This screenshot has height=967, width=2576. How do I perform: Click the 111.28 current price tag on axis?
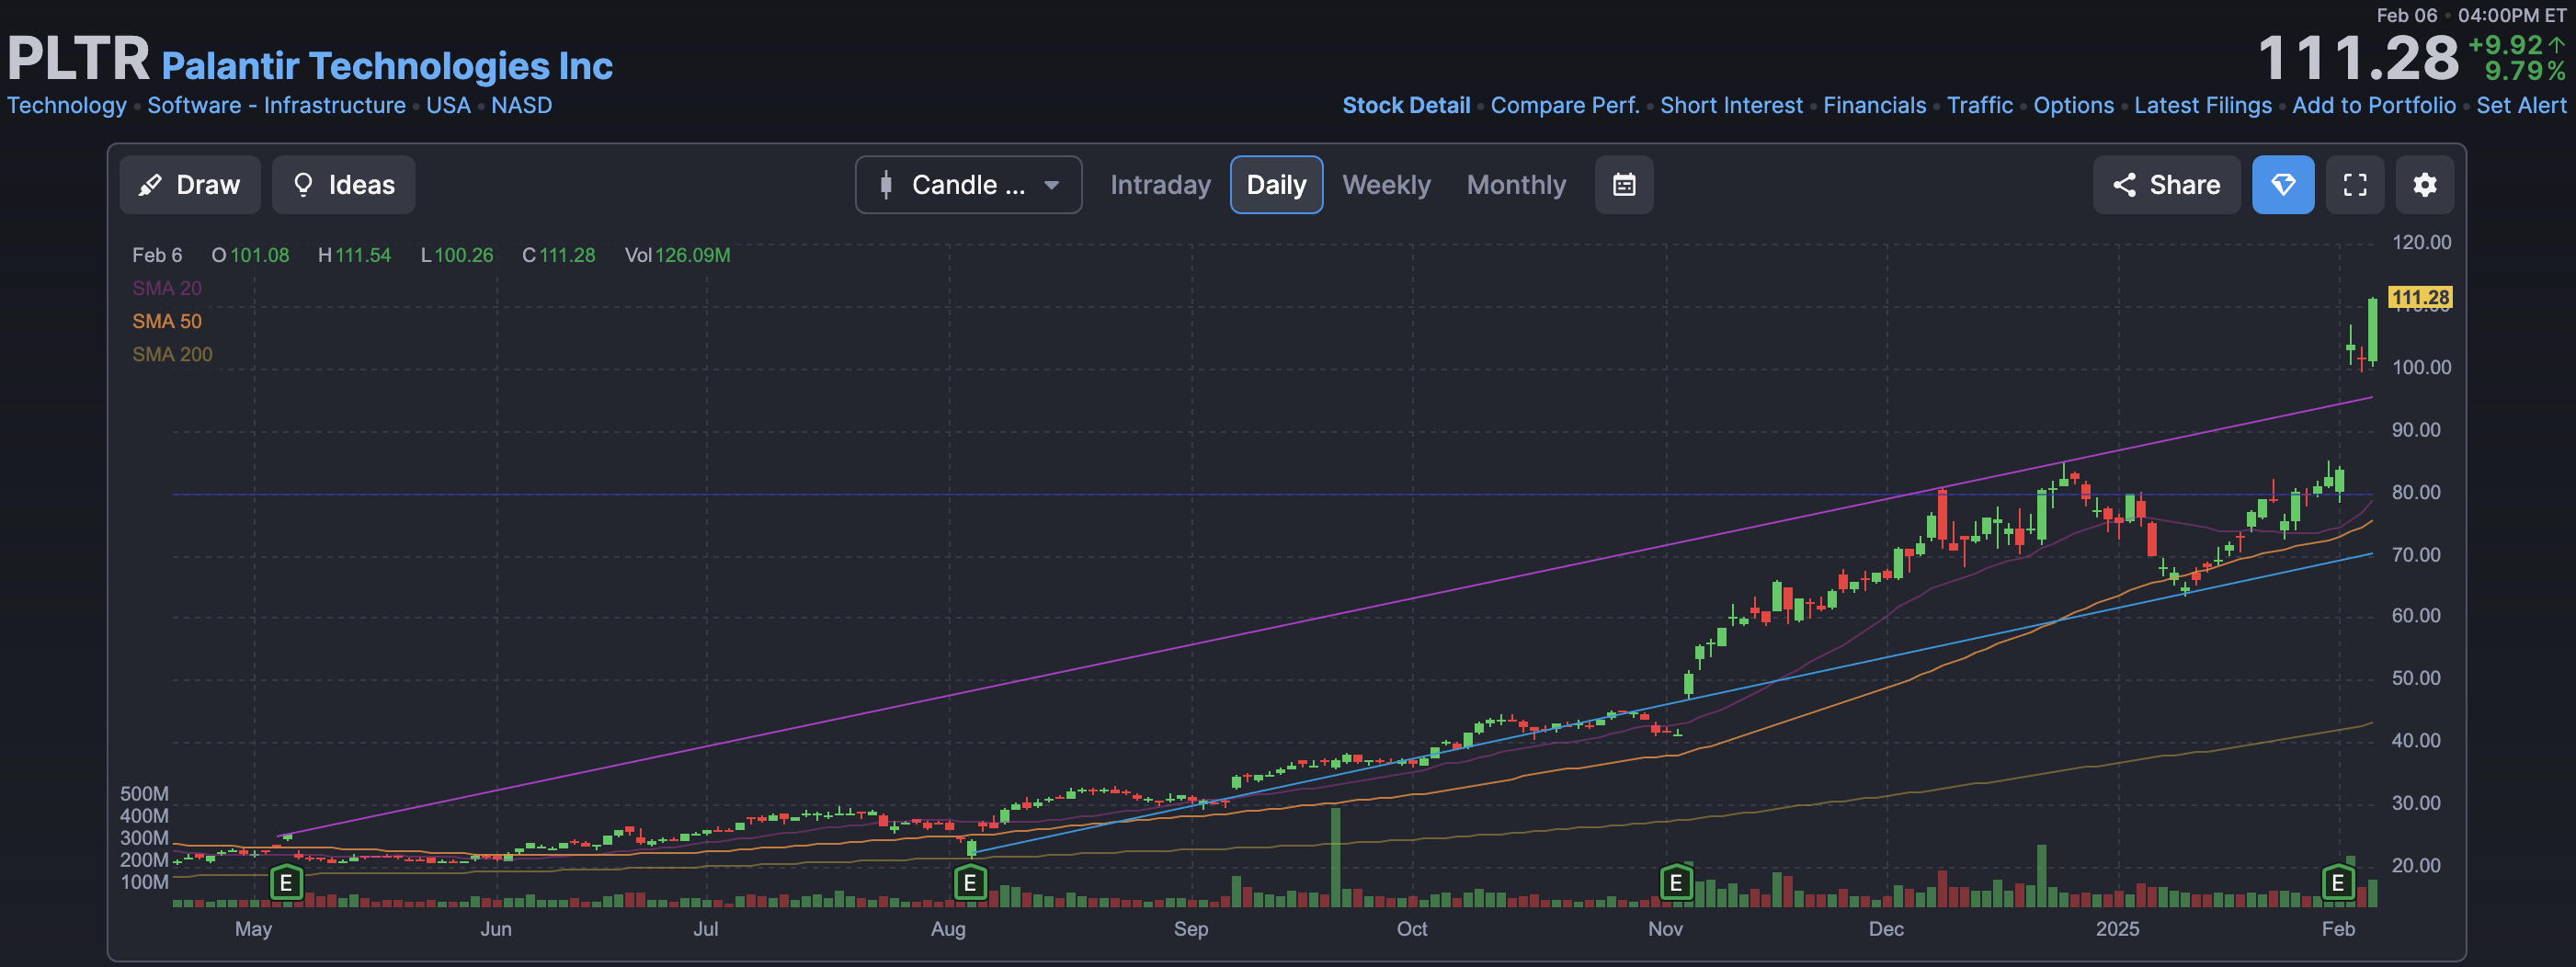pyautogui.click(x=2420, y=297)
